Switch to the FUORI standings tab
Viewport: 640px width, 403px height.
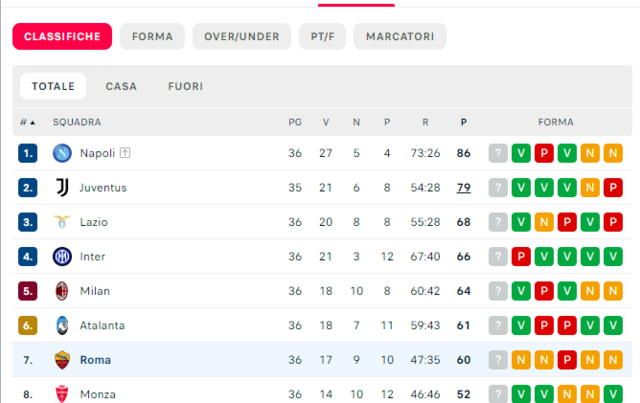point(185,86)
